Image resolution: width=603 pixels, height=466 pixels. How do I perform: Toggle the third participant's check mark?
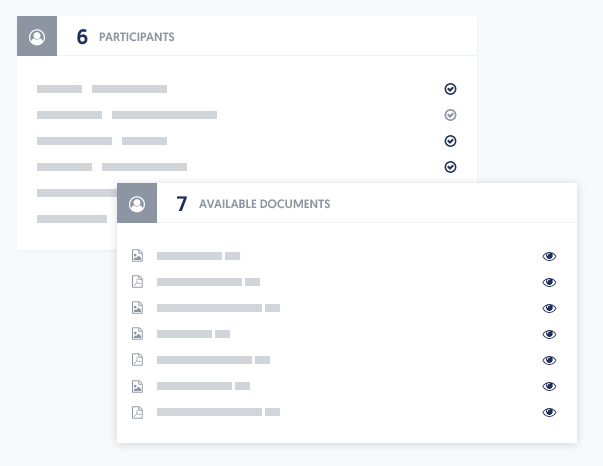[450, 141]
